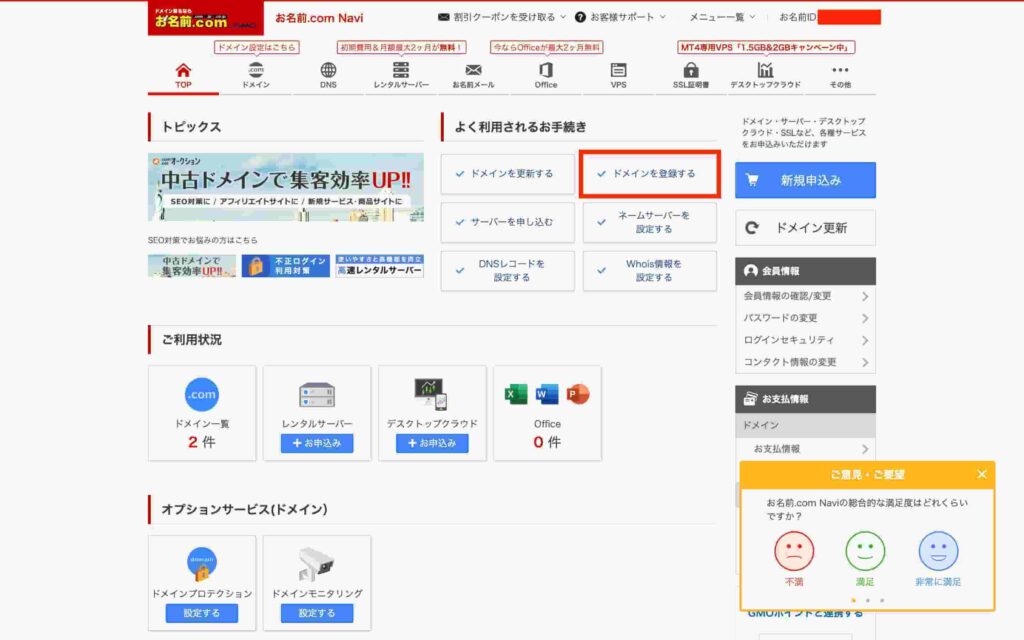This screenshot has height=640, width=1024.
Task: Click the shopping cart icon on 新規申込み
Action: (752, 180)
